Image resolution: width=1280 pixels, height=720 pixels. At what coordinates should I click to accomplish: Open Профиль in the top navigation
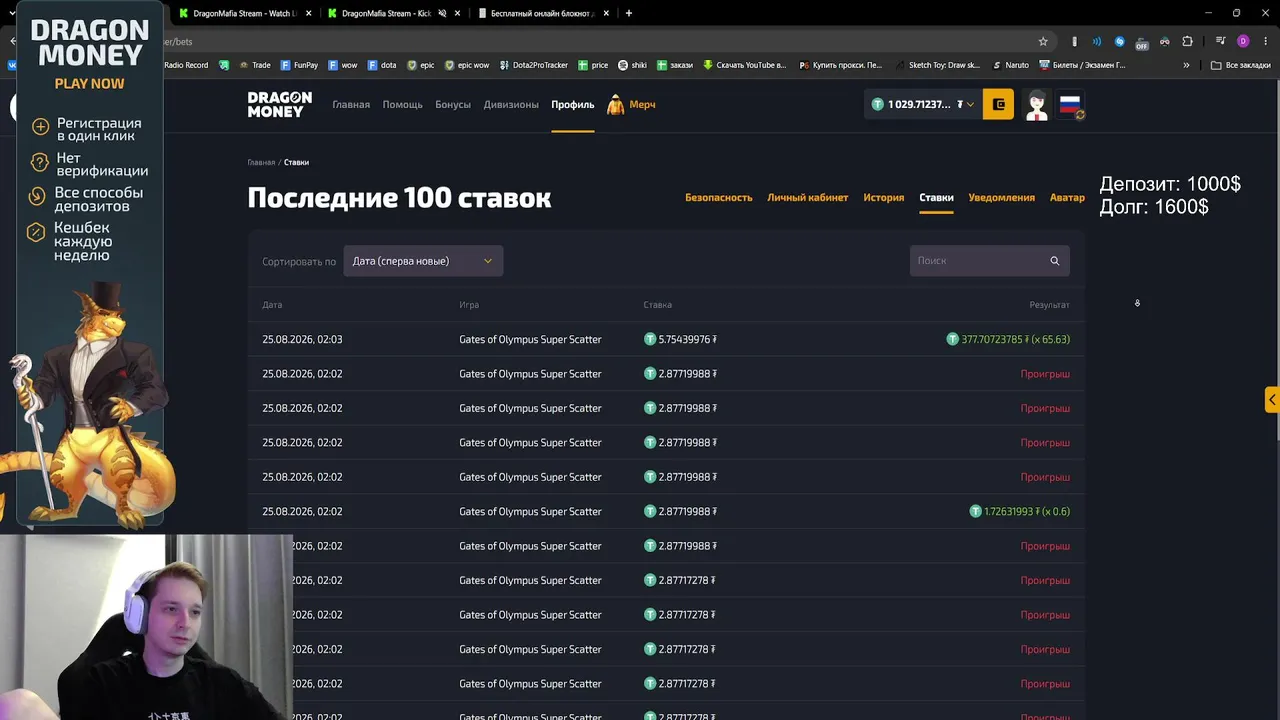click(572, 104)
